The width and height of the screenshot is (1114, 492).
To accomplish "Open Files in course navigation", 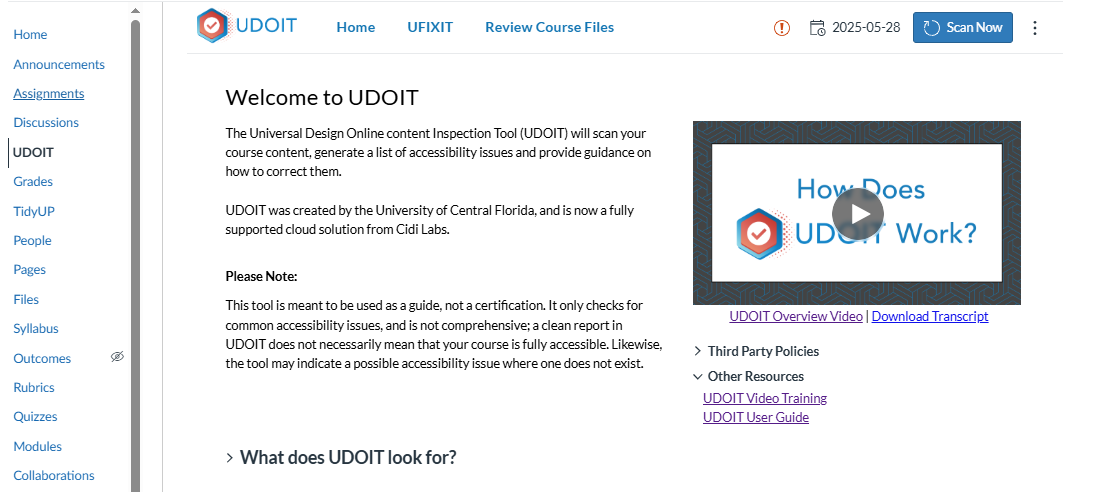I will coord(26,300).
